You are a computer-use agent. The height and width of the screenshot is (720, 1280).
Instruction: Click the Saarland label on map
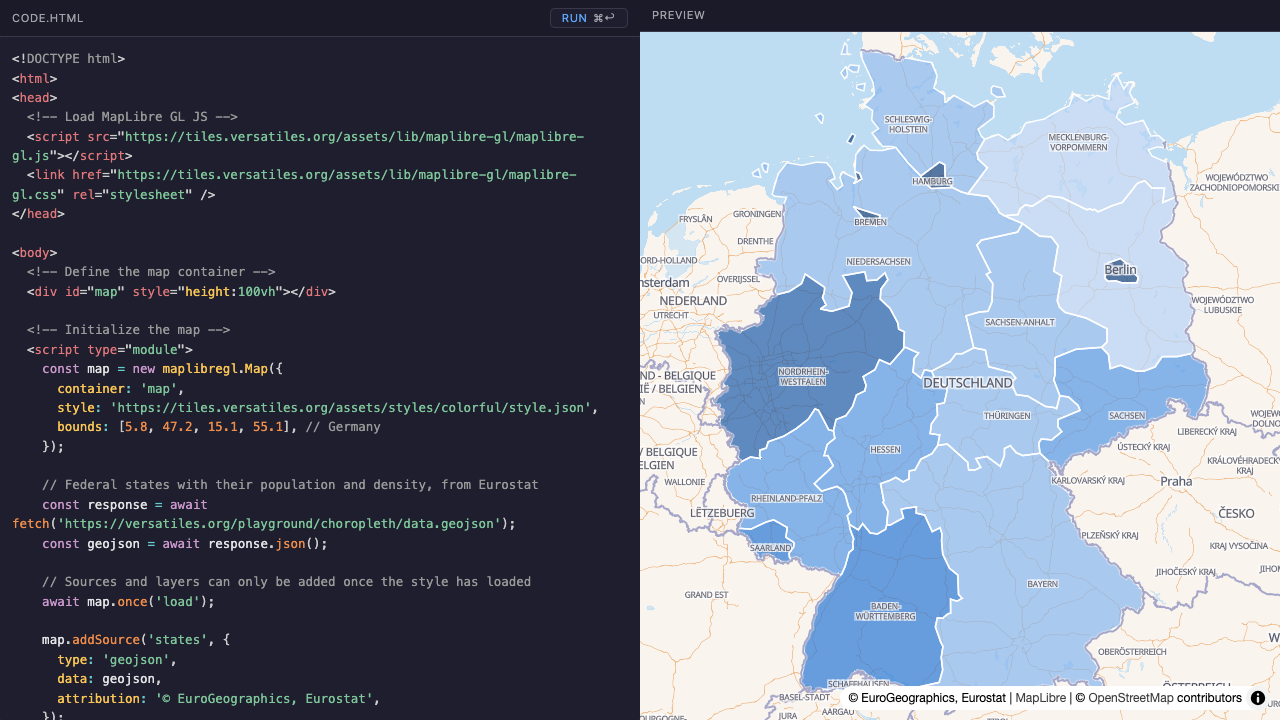[770, 548]
